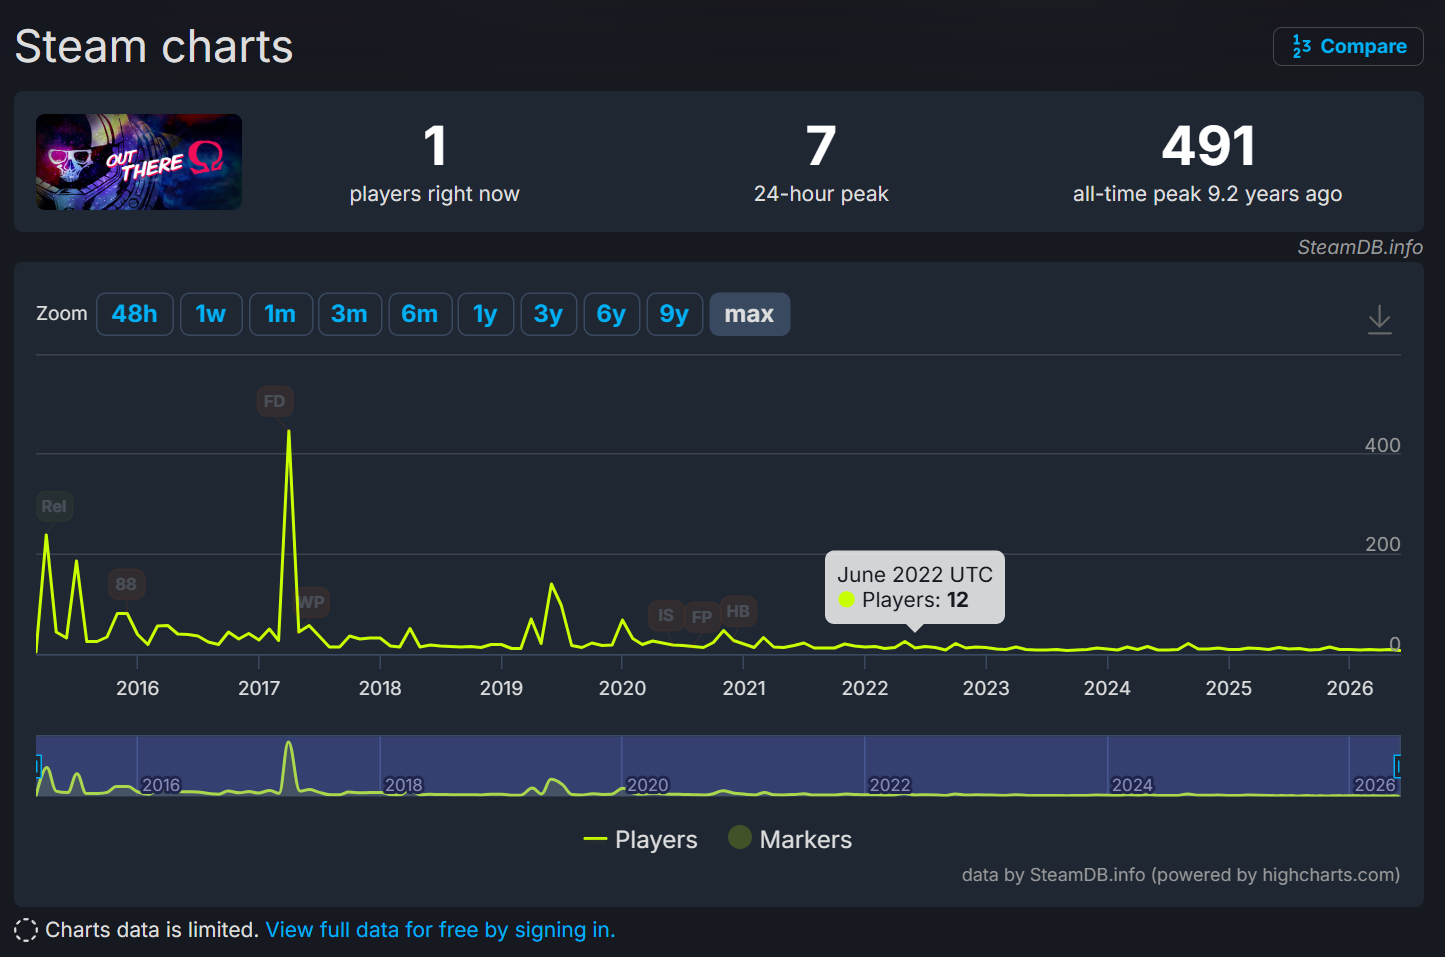
Task: Set zoom to 48h
Action: point(135,314)
